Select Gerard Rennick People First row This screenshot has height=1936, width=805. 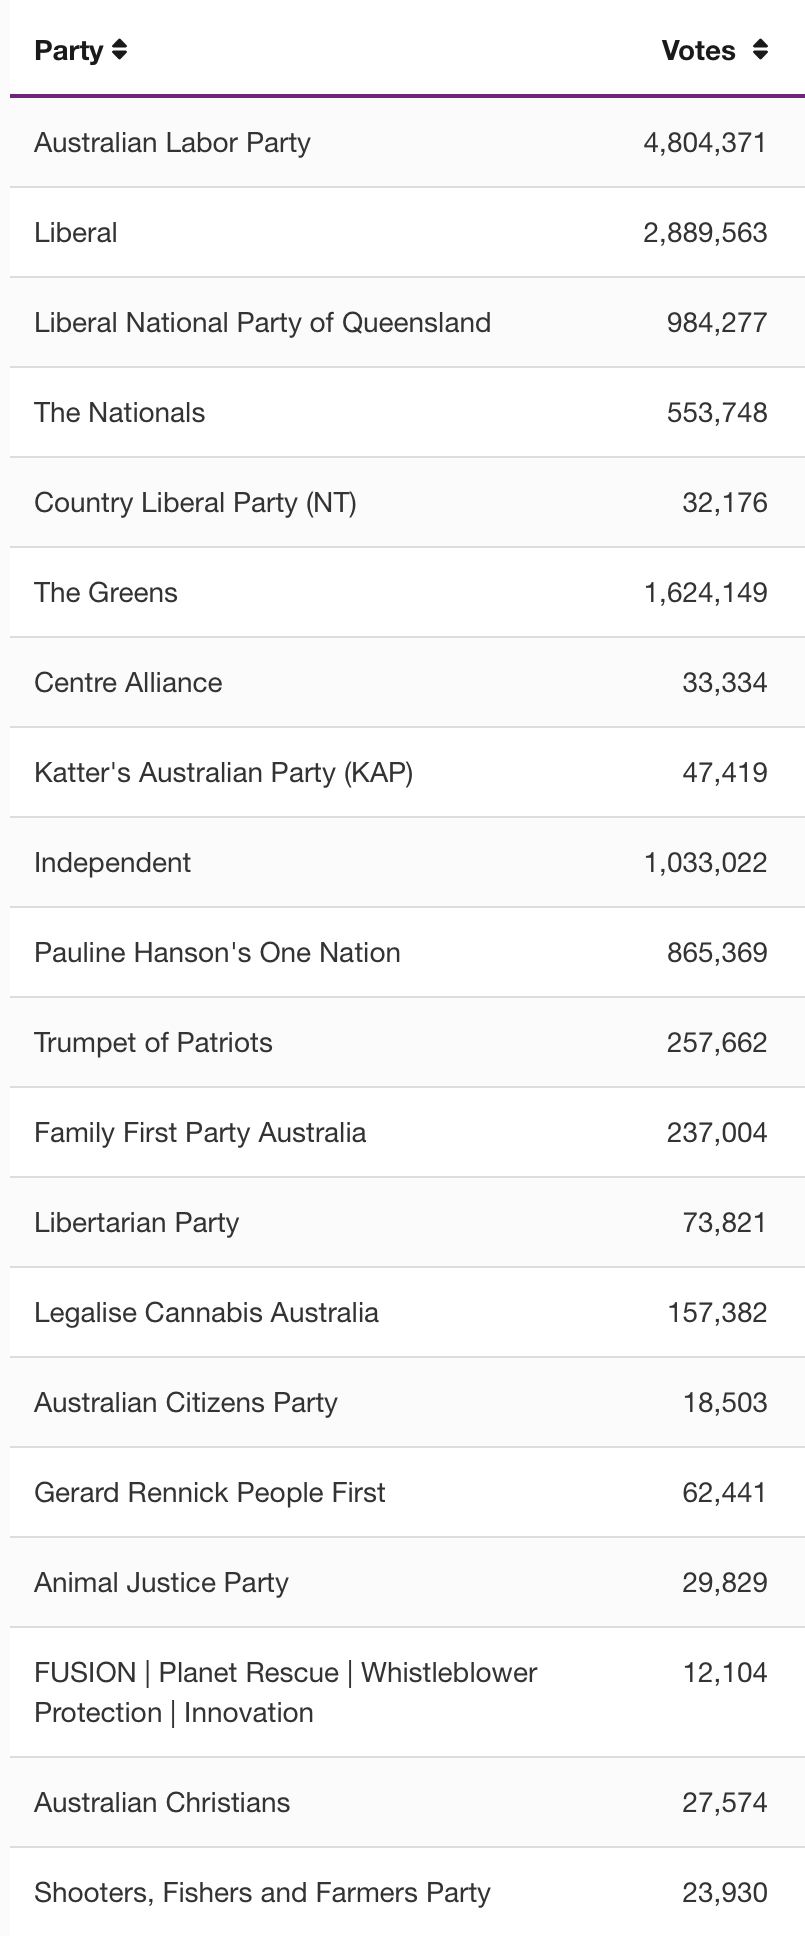407,1492
